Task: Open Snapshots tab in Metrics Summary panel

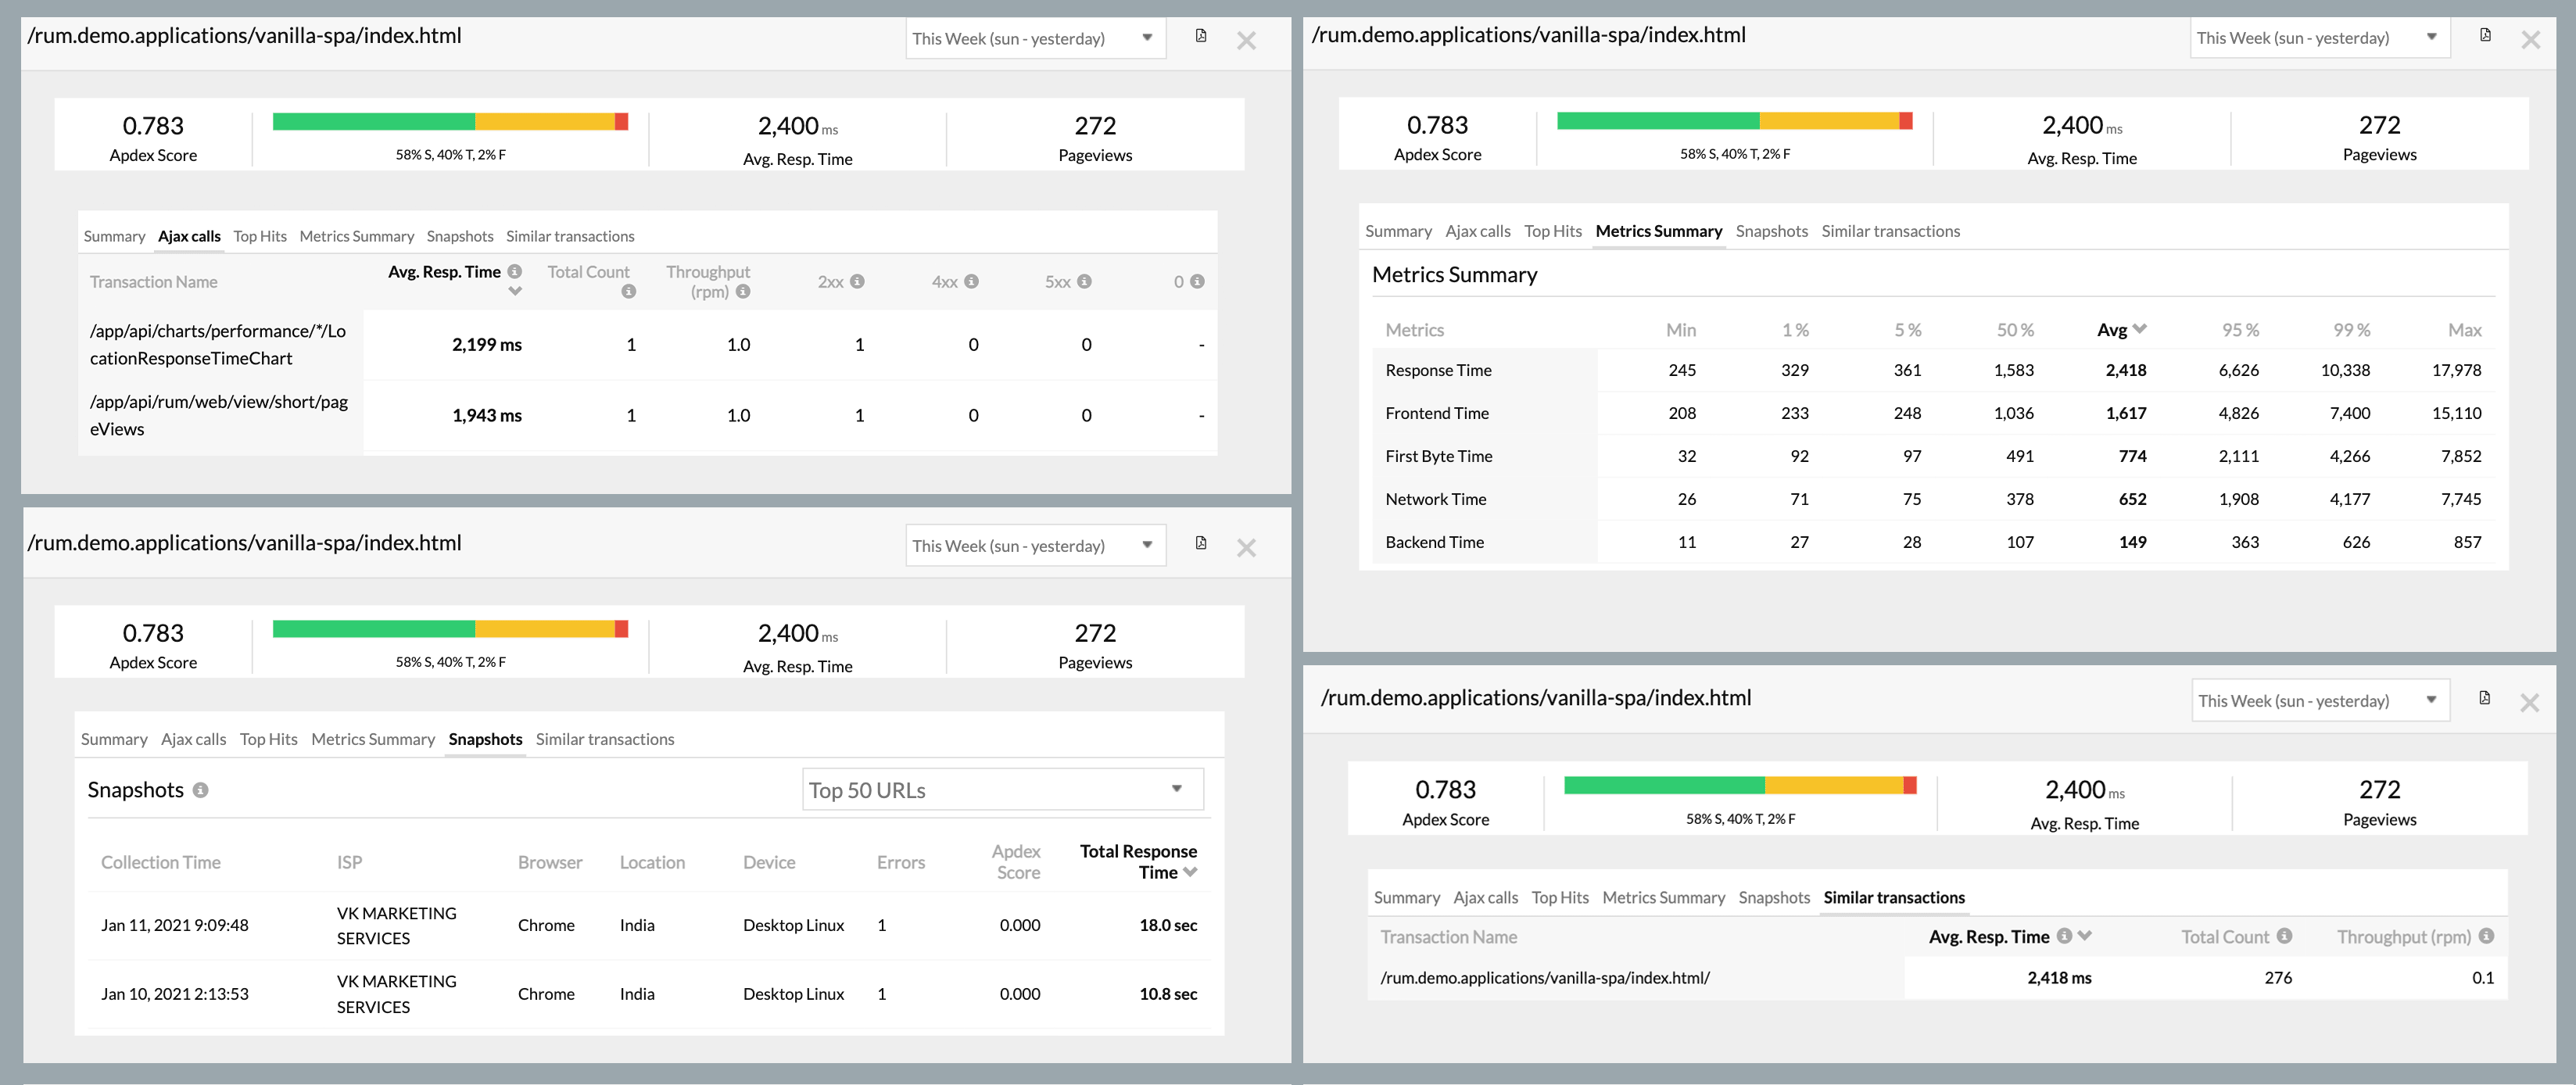Action: (1771, 232)
